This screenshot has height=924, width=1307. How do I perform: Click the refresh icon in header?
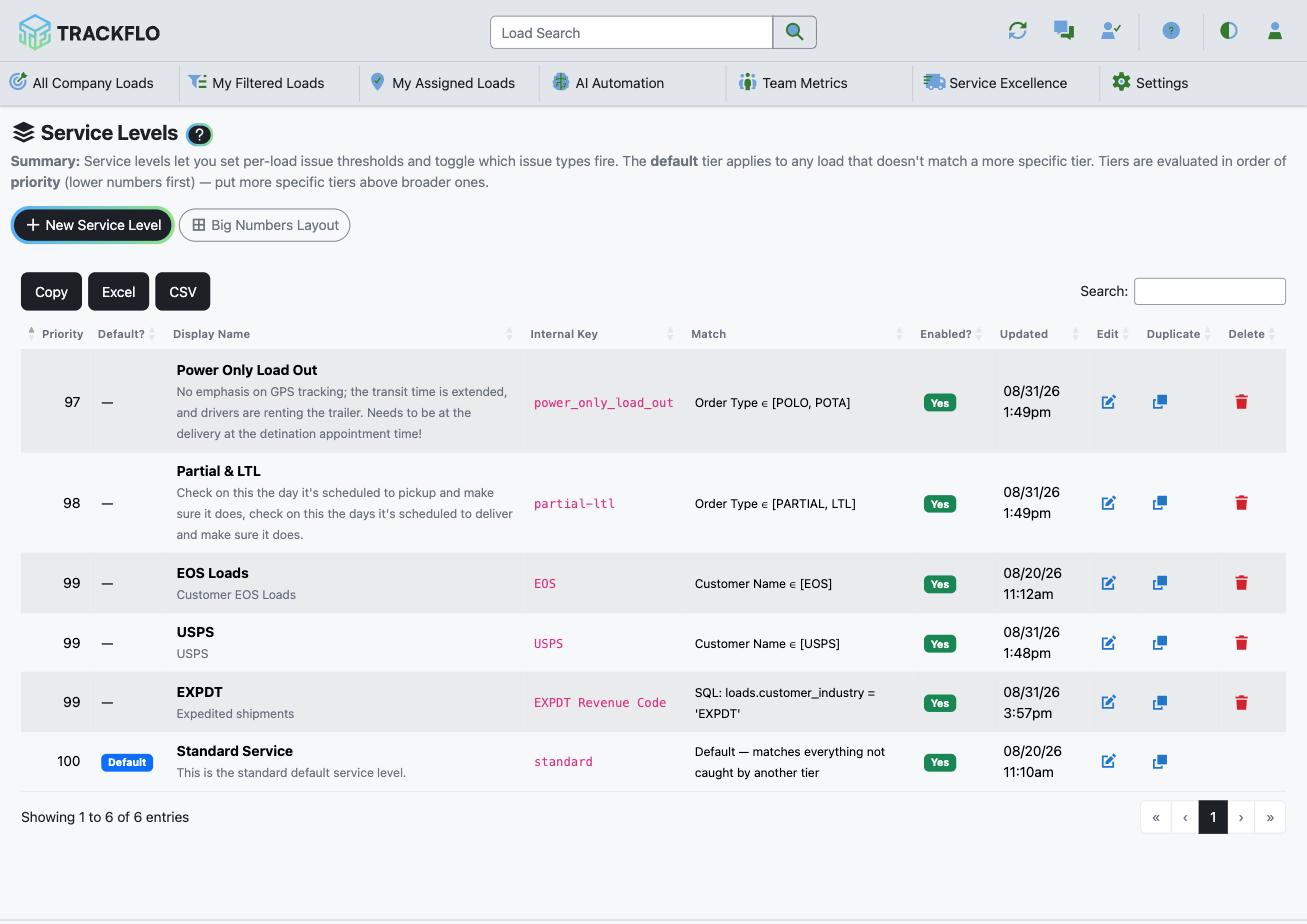point(1017,31)
